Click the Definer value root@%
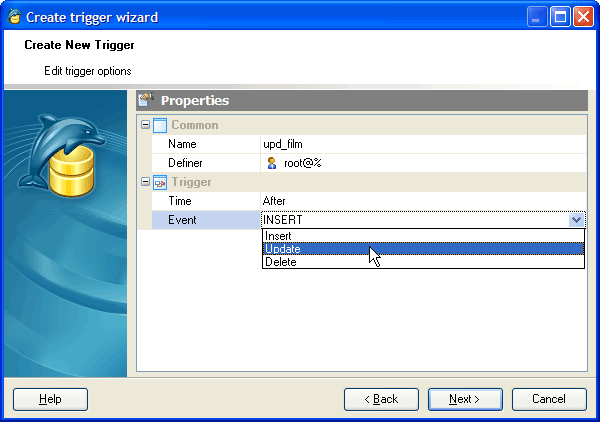Viewport: 600px width, 422px height. click(302, 163)
